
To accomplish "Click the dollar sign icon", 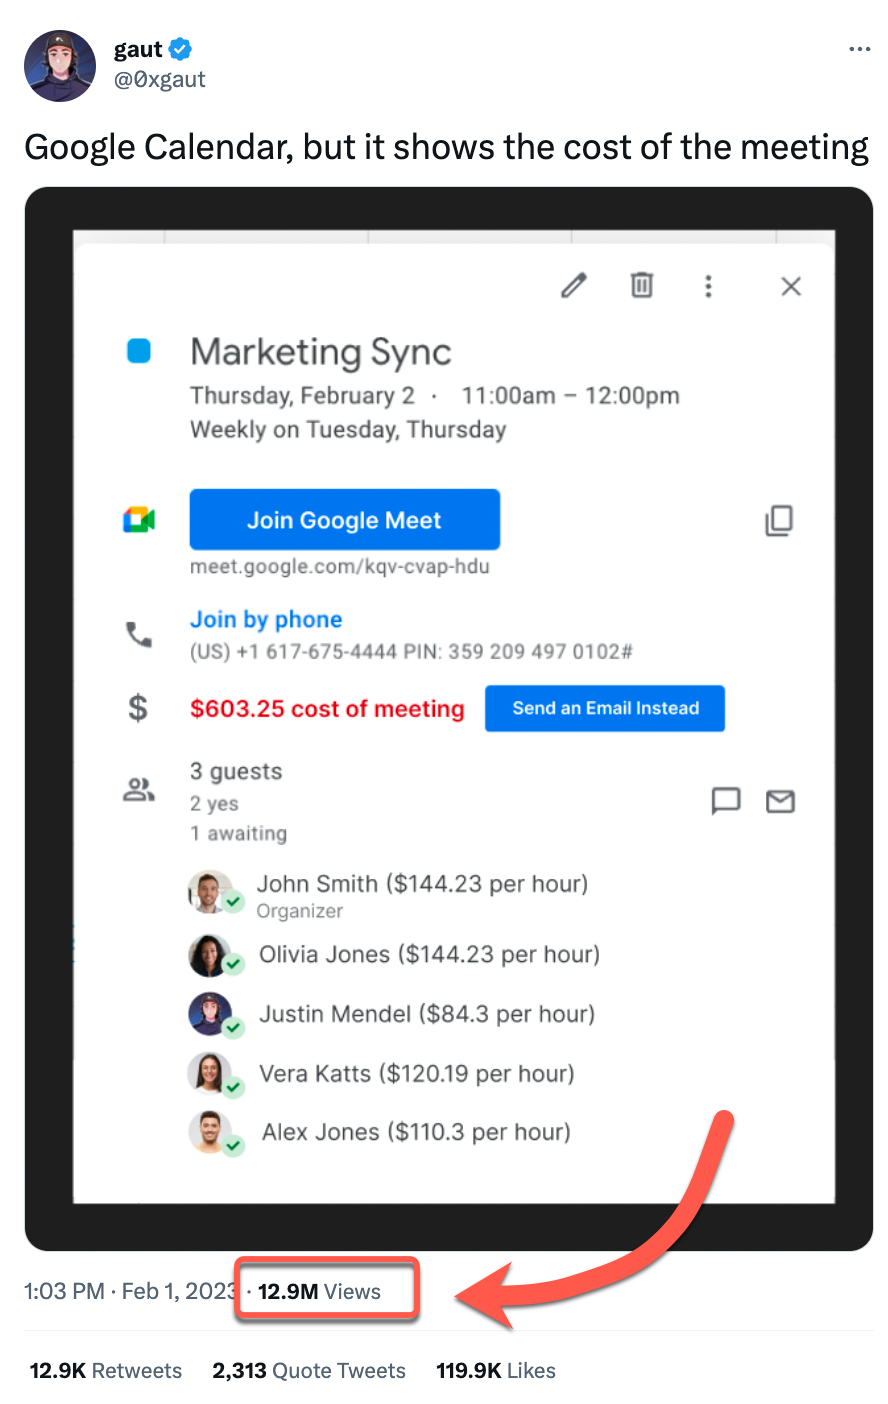I will [138, 708].
